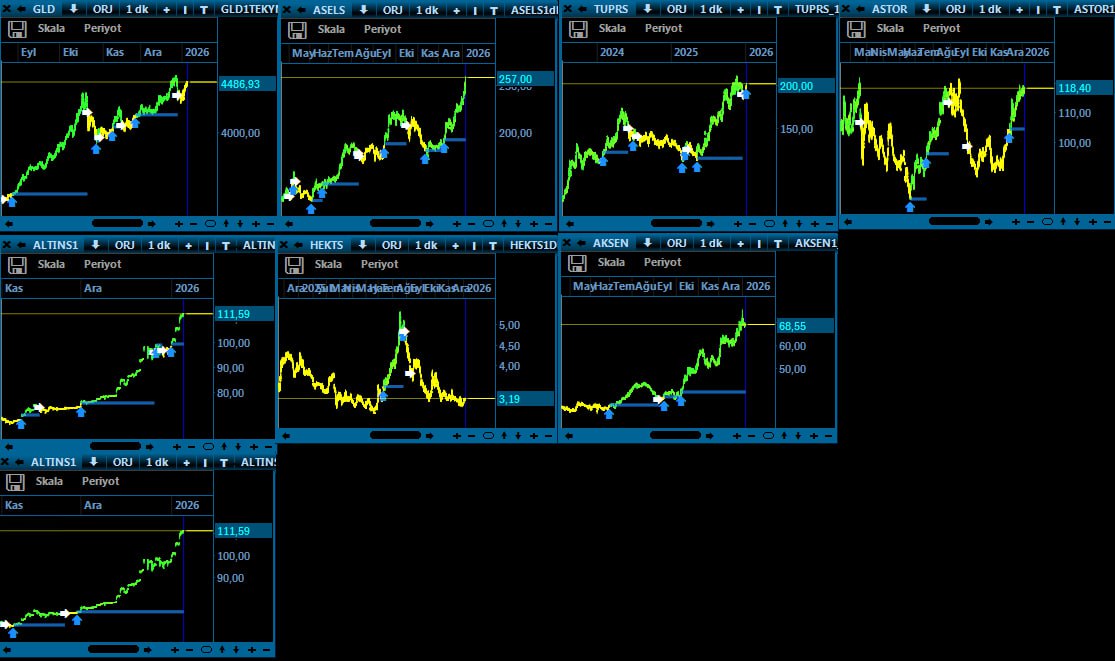The width and height of the screenshot is (1115, 661).
Task: Toggle ORJ mode in the ASELS window
Action: (x=393, y=10)
